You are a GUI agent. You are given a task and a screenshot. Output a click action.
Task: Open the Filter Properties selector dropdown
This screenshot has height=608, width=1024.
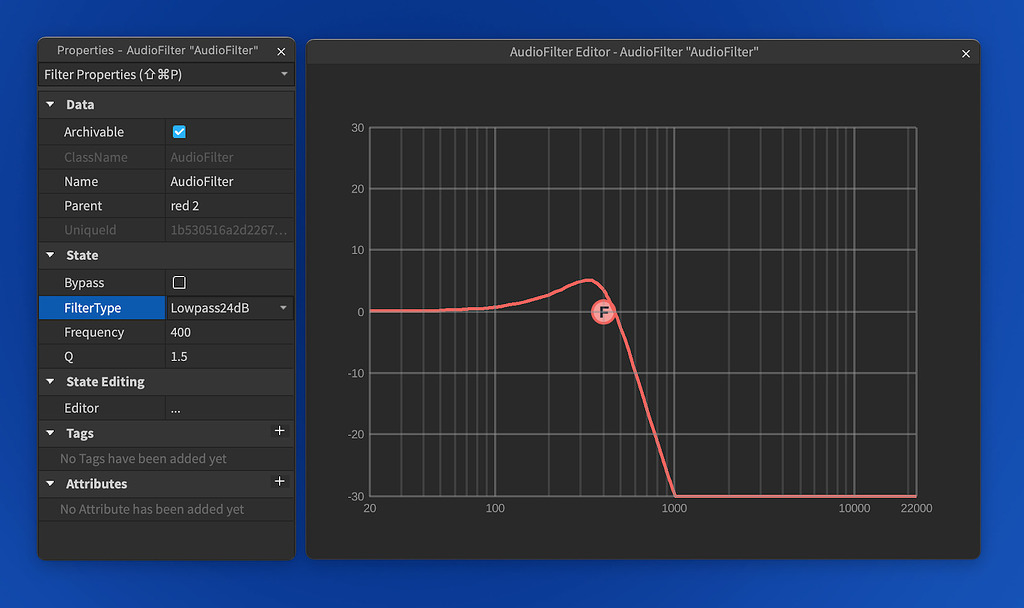tap(283, 74)
